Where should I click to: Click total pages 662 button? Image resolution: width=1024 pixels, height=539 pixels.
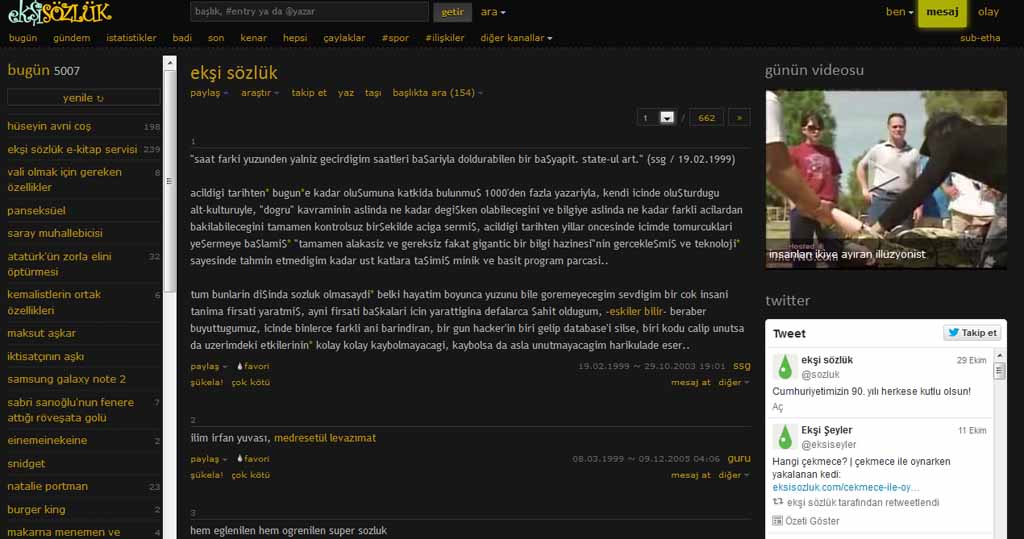706,118
